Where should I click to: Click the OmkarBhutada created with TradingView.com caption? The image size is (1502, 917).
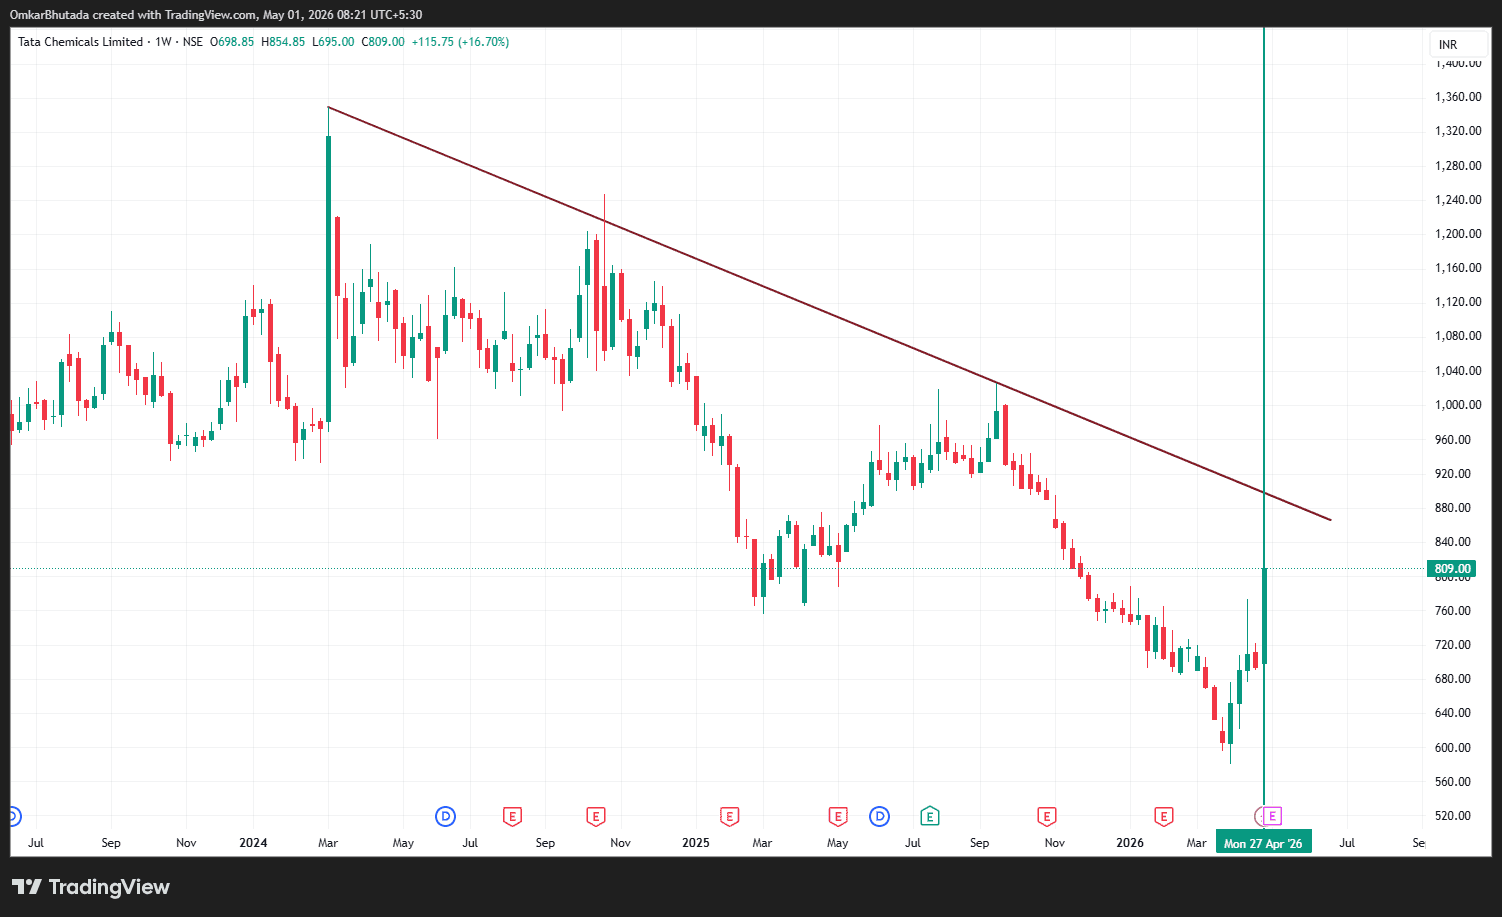tap(216, 15)
